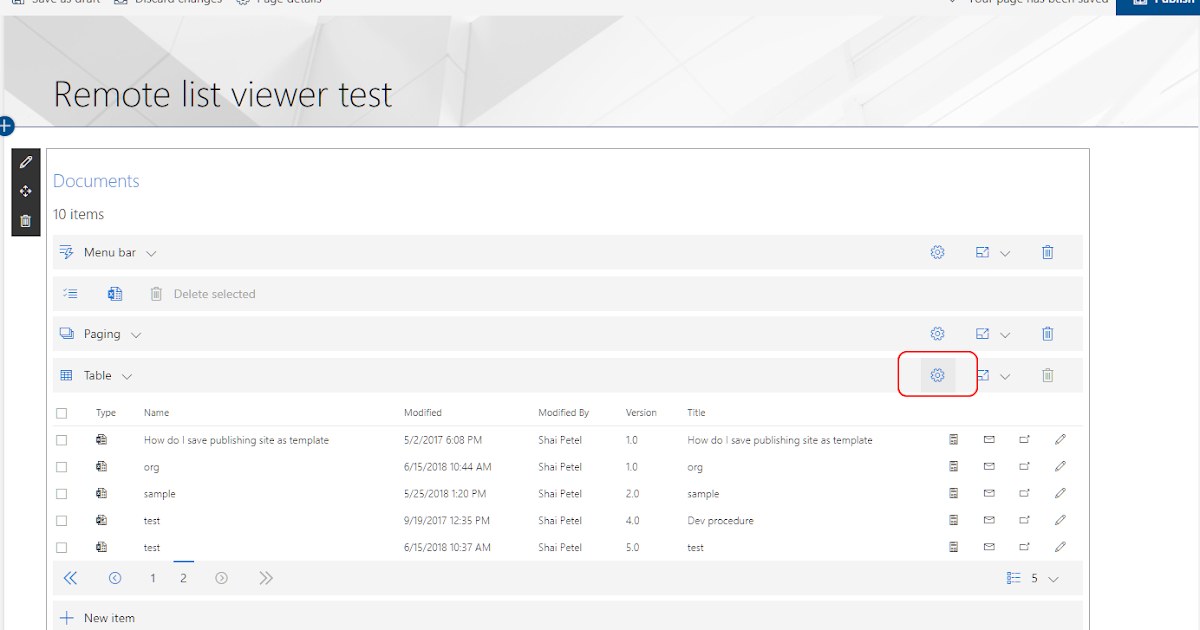Viewport: 1200px width, 630px height.
Task: Check the checkbox next to org
Action: pos(61,466)
